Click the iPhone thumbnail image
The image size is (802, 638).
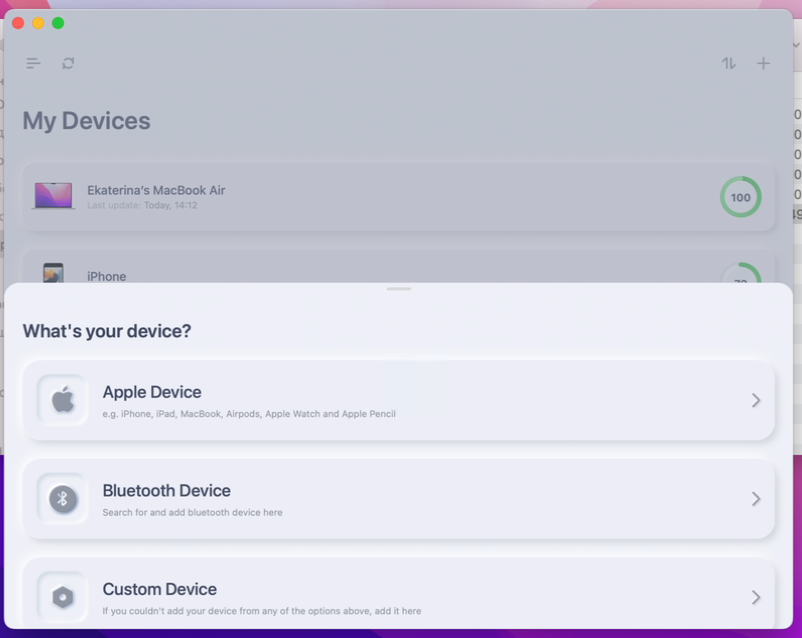[x=53, y=273]
